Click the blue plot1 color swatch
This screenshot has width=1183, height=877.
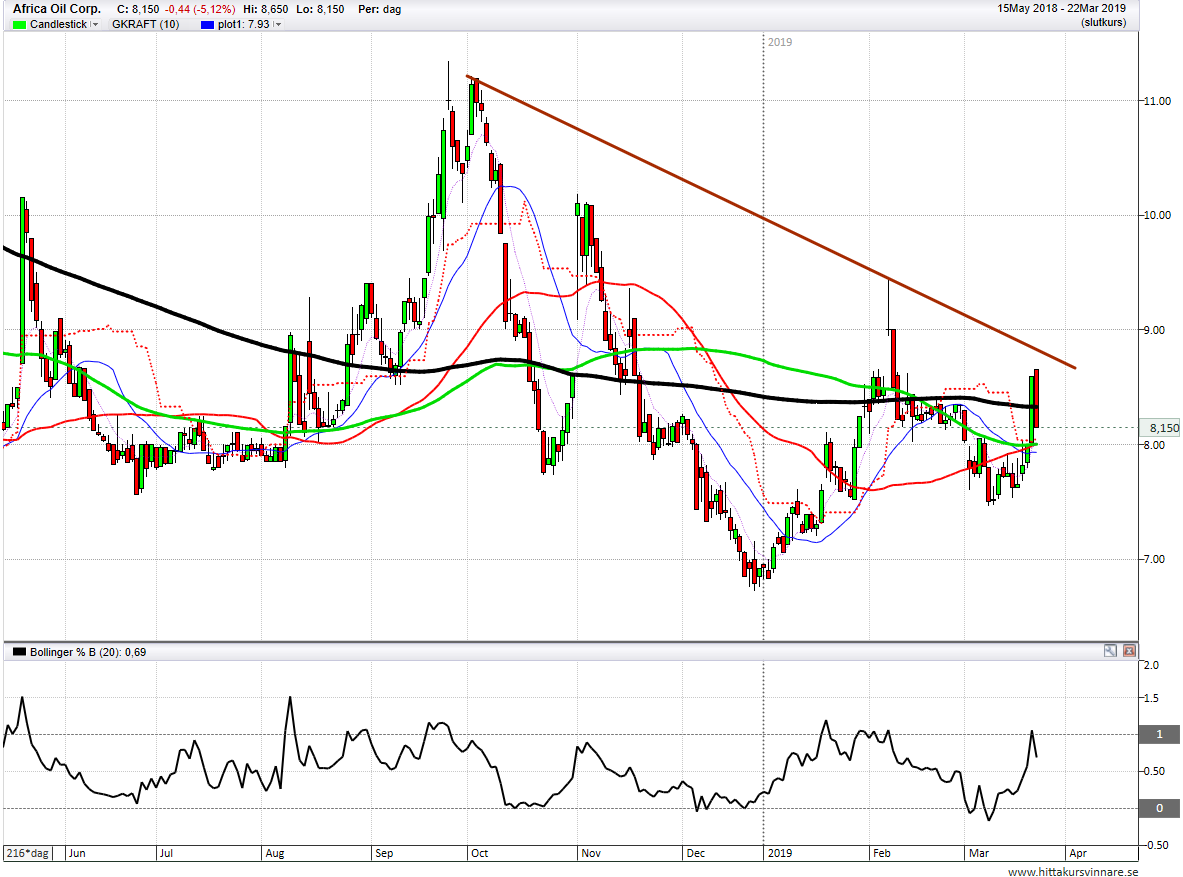tap(207, 24)
